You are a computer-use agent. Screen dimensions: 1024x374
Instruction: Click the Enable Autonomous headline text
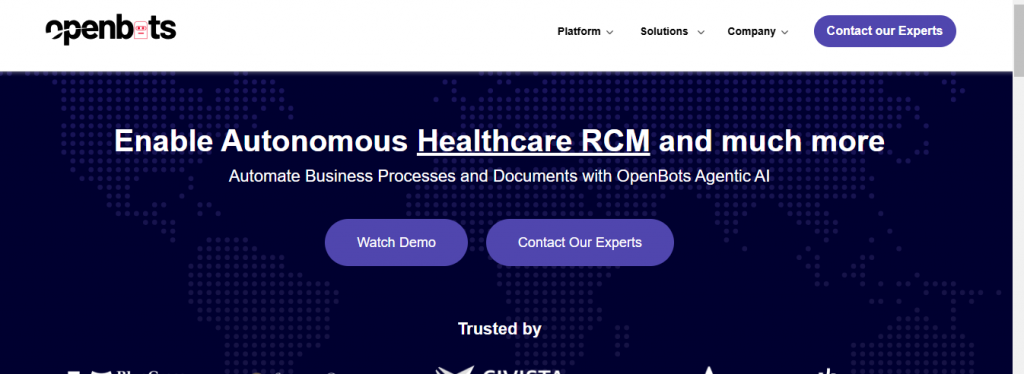[261, 141]
